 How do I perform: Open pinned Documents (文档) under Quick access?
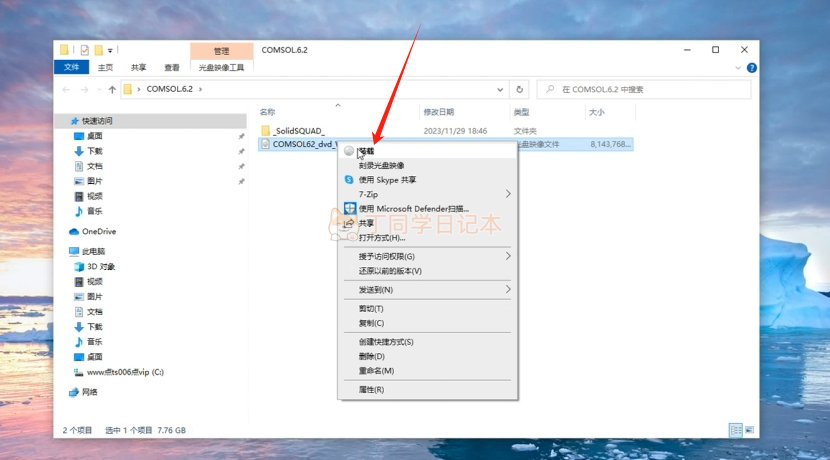coord(94,166)
